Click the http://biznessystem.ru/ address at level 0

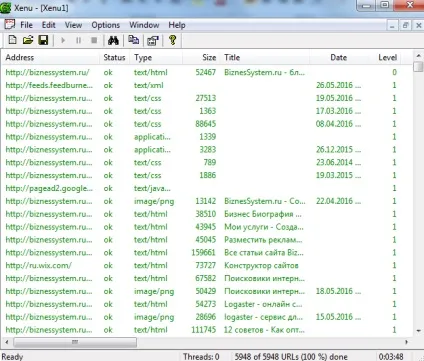click(47, 72)
